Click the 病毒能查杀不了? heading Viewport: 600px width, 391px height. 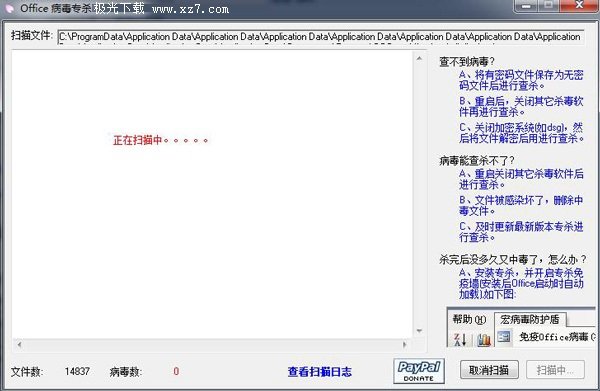(x=477, y=161)
